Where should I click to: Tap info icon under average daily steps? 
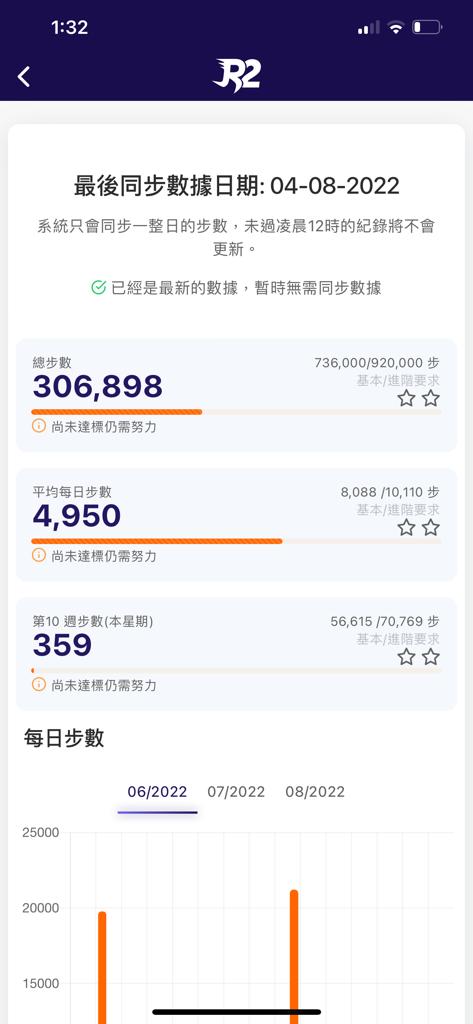39,556
